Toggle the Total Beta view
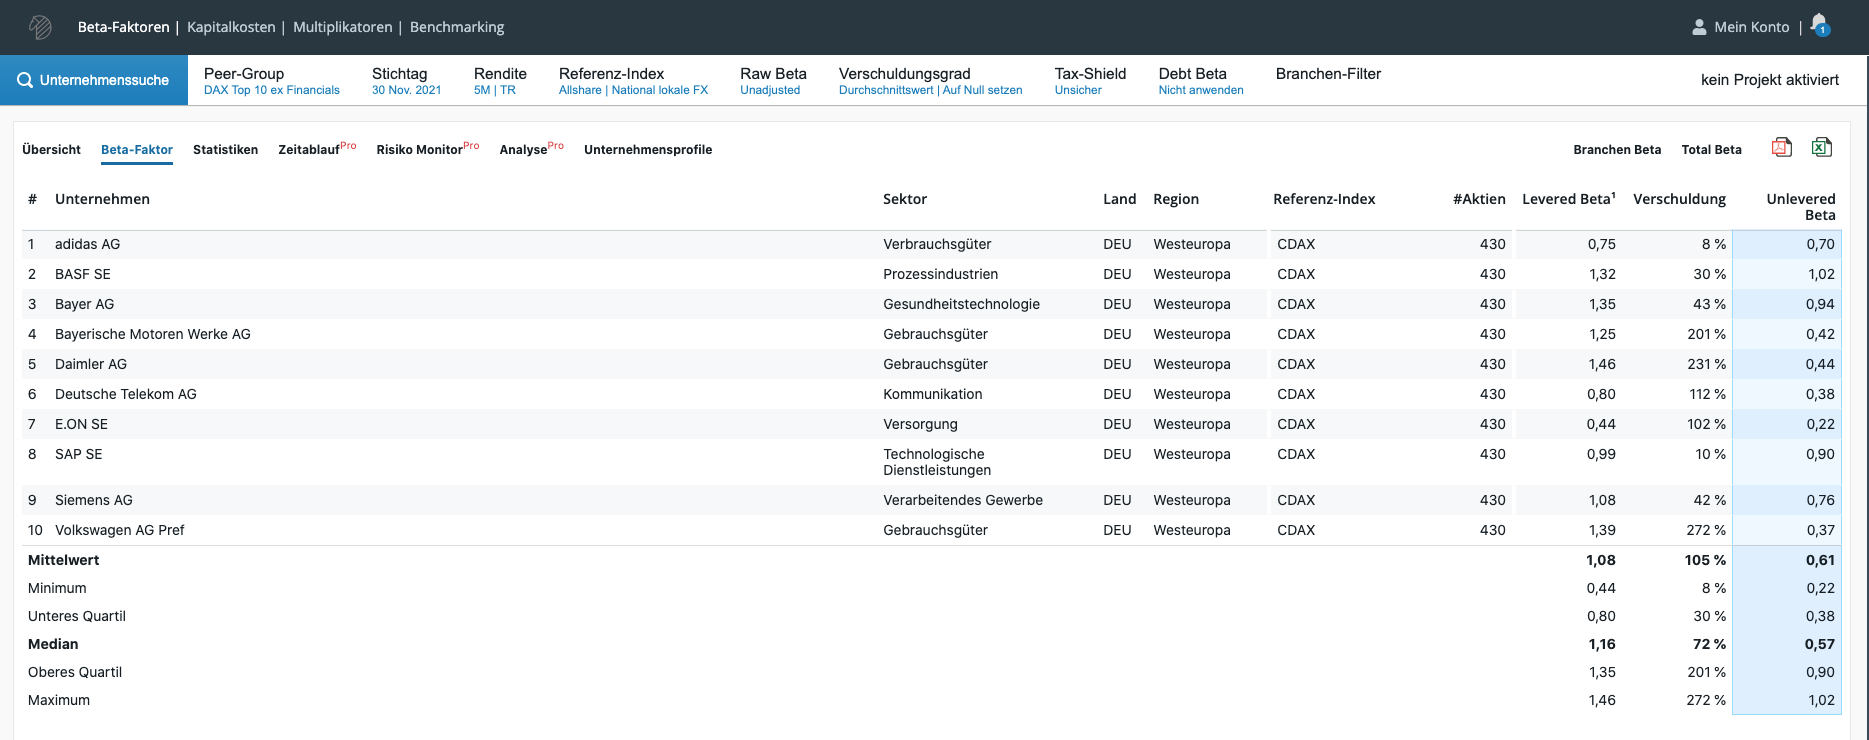Image resolution: width=1869 pixels, height=740 pixels. 1711,150
